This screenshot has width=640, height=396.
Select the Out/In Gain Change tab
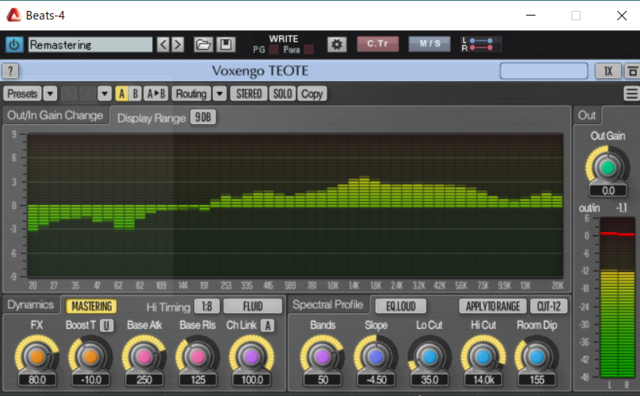(55, 116)
